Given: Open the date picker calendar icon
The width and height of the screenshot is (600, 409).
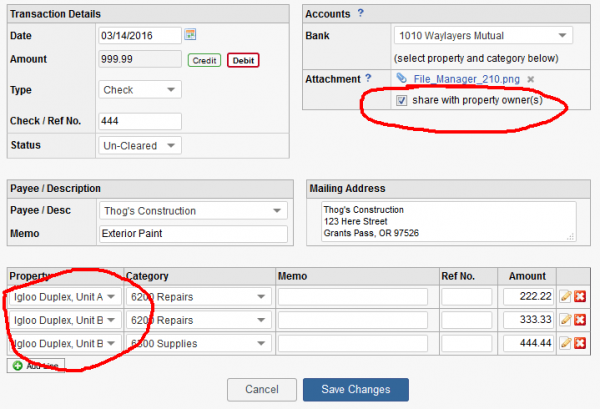Looking at the screenshot, I should [190, 35].
